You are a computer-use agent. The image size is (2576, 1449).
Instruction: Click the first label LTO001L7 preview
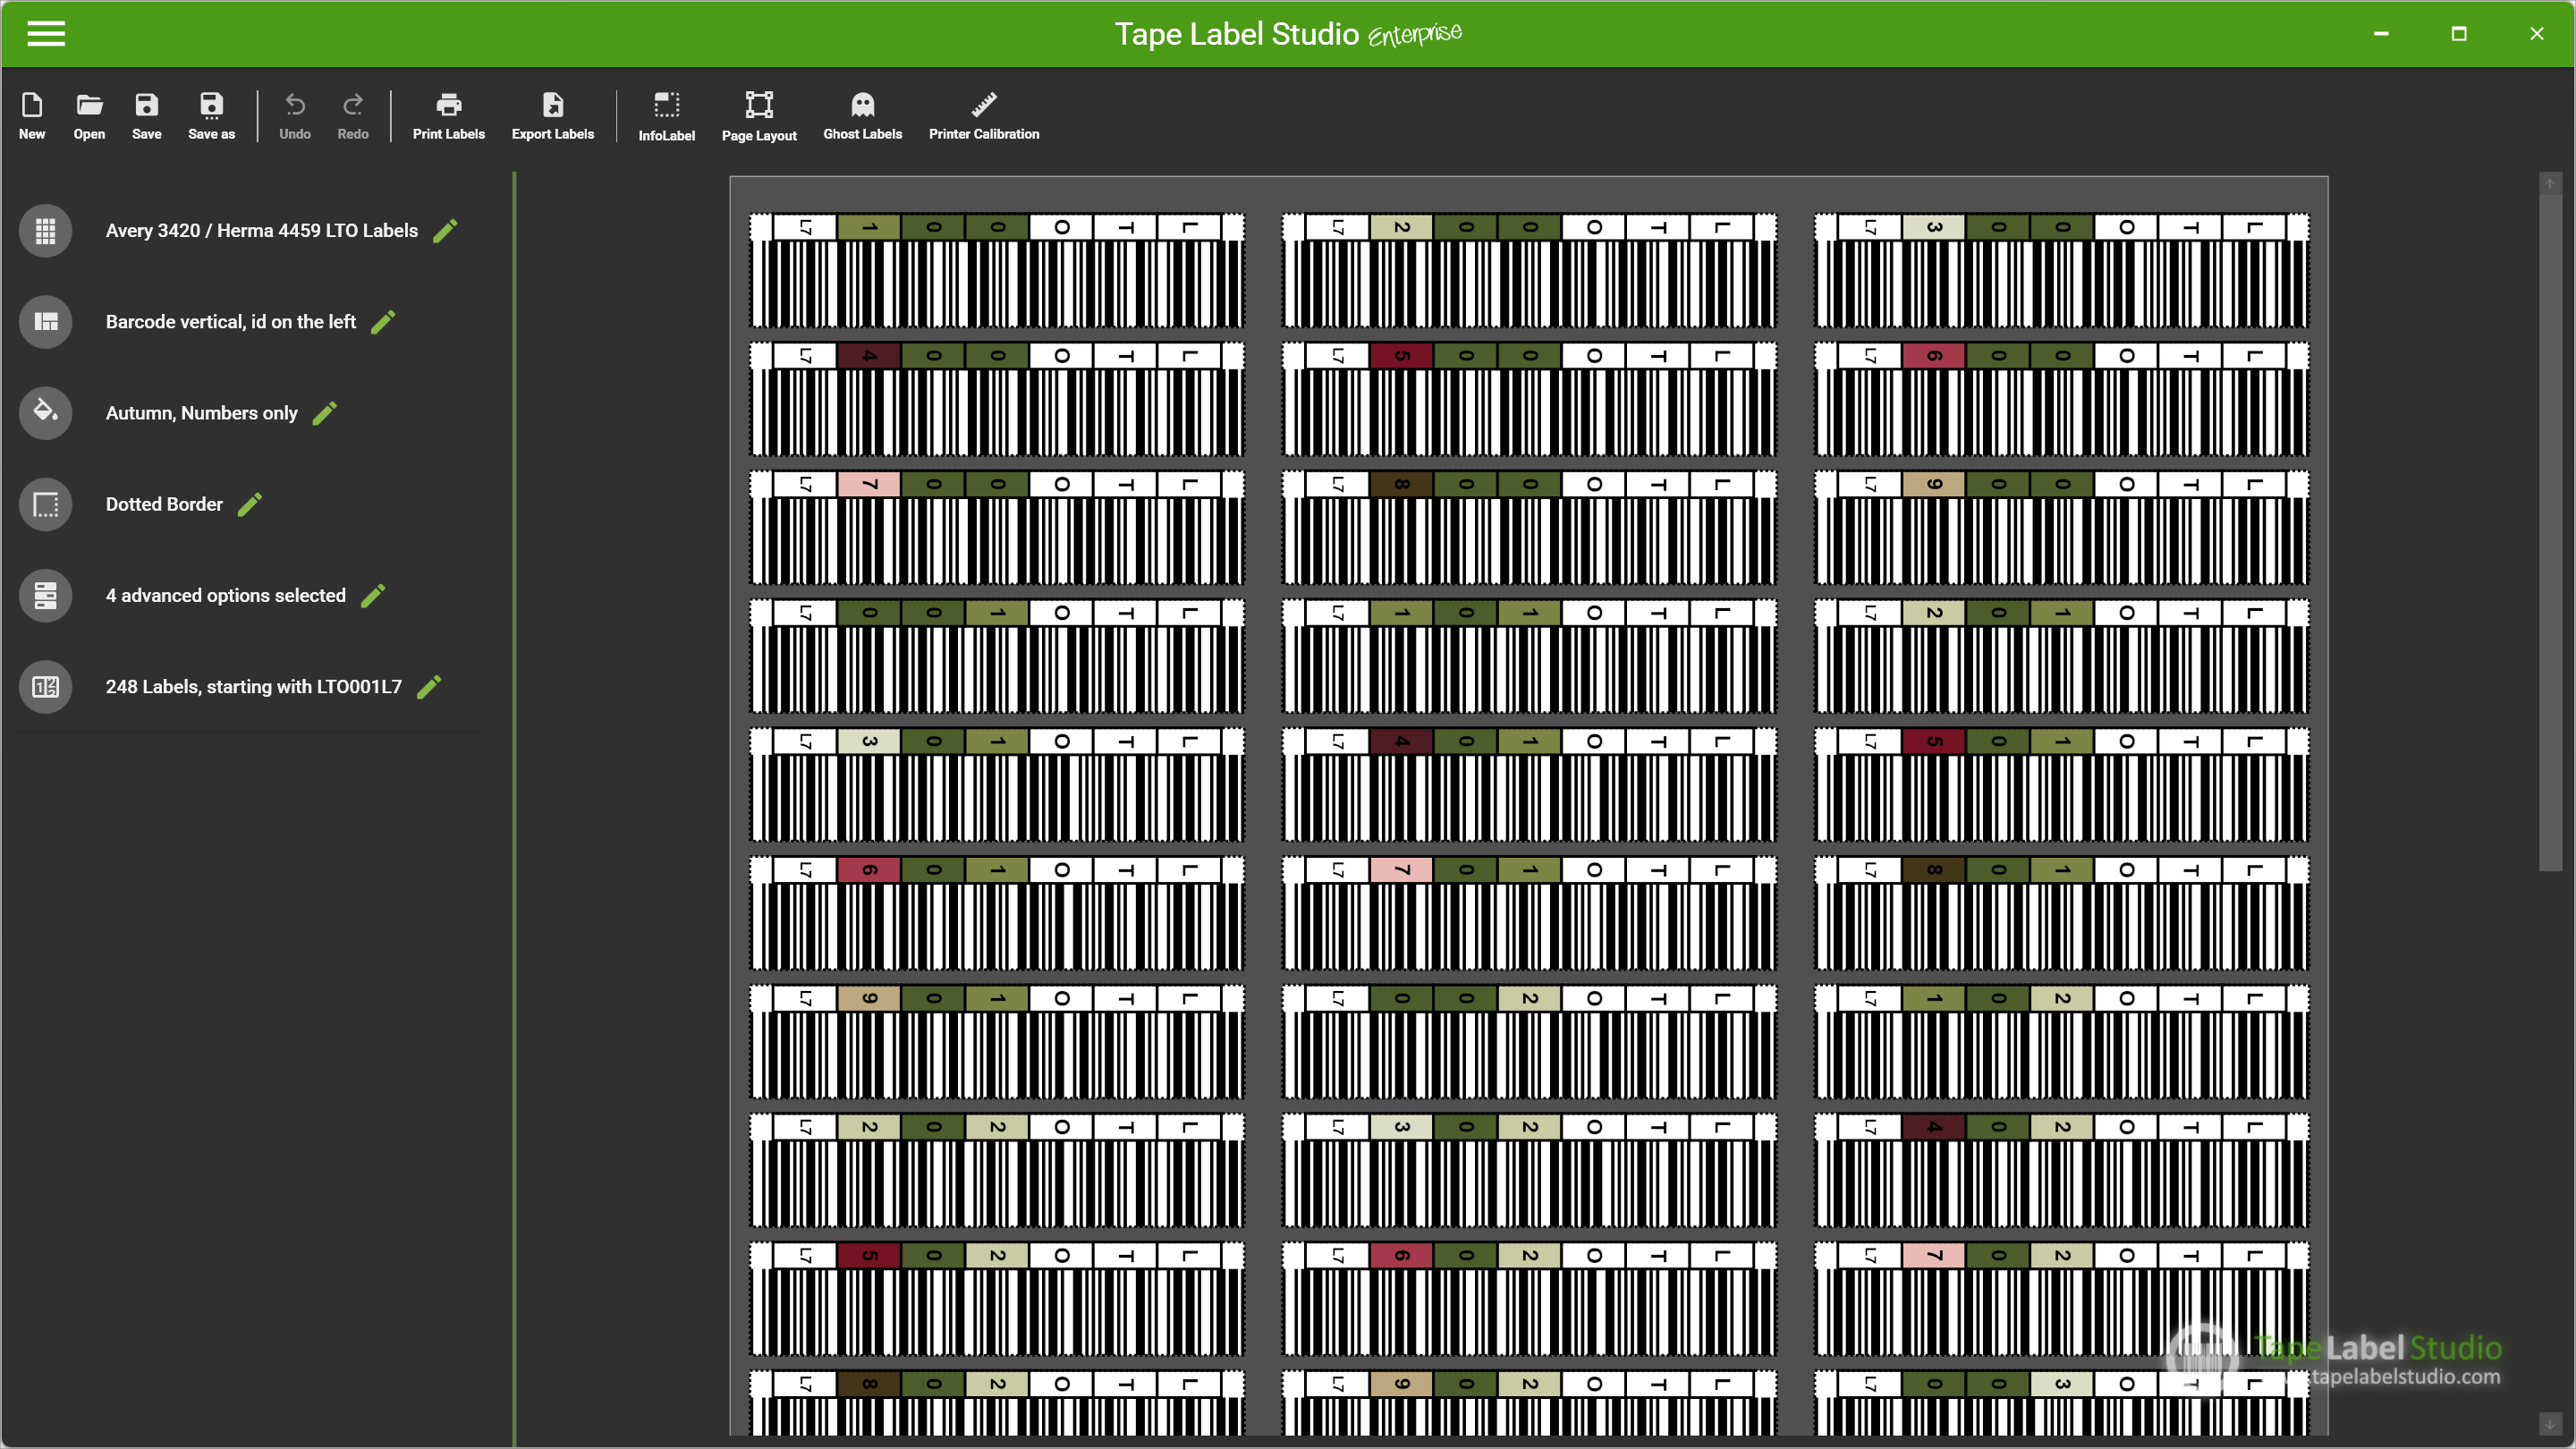tap(997, 270)
